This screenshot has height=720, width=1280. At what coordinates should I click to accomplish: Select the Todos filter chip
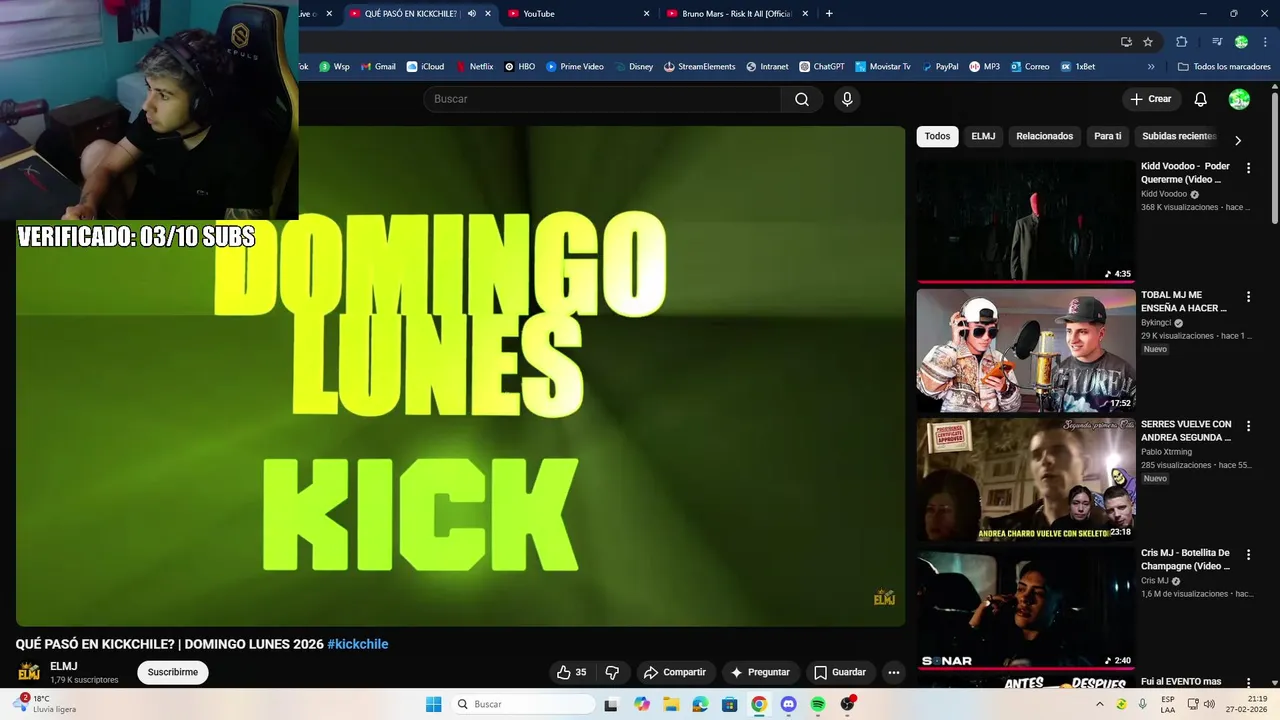coord(937,136)
